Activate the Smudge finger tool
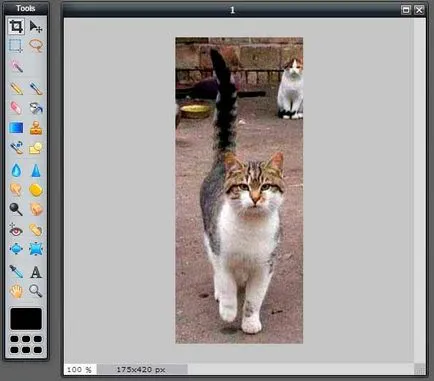Image resolution: width=434 pixels, height=381 pixels. [x=16, y=190]
